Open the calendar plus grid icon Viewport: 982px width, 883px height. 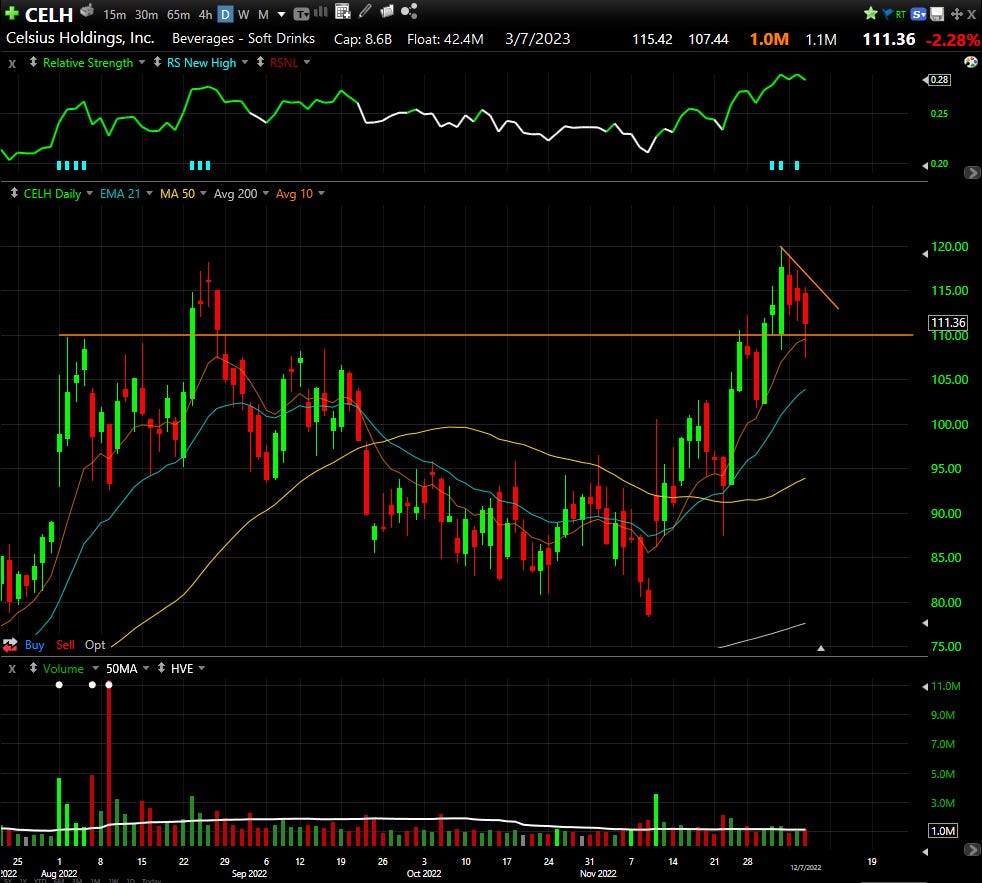(x=343, y=11)
